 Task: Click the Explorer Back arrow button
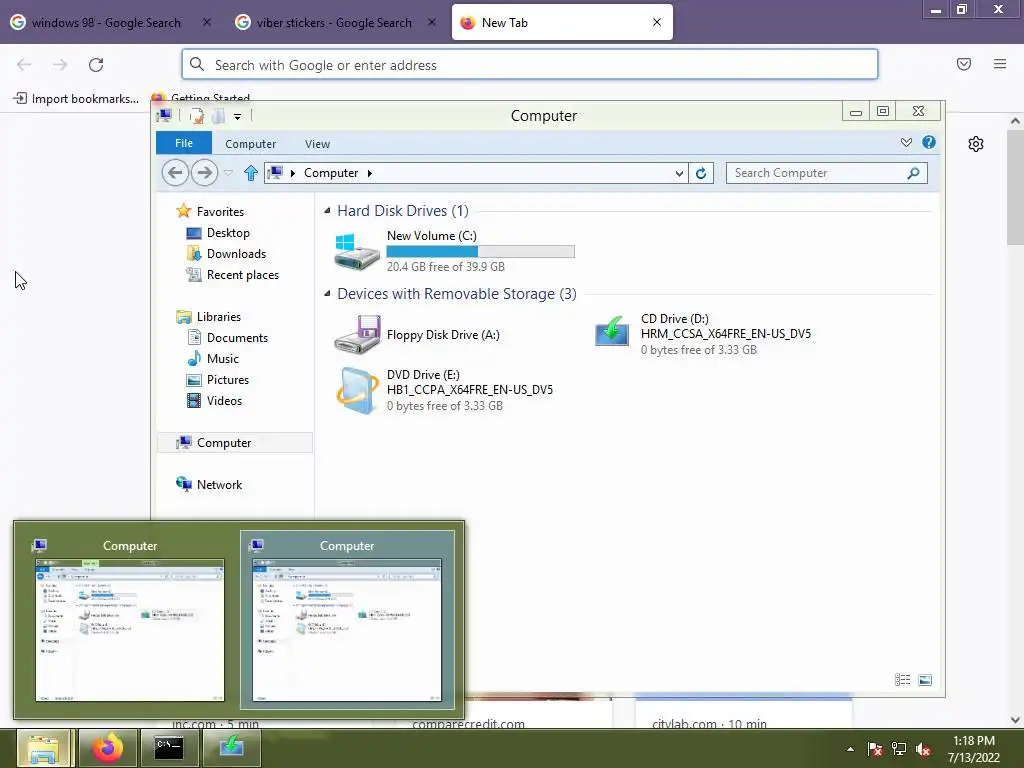(175, 173)
